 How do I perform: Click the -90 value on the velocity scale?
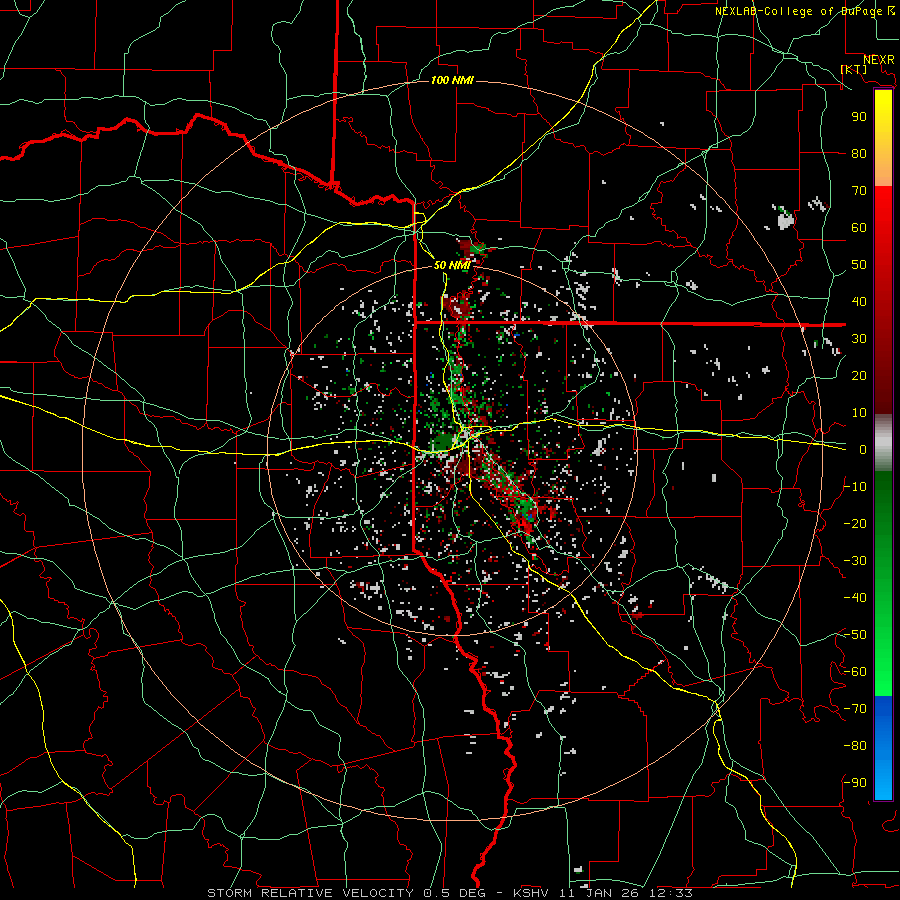pyautogui.click(x=855, y=783)
